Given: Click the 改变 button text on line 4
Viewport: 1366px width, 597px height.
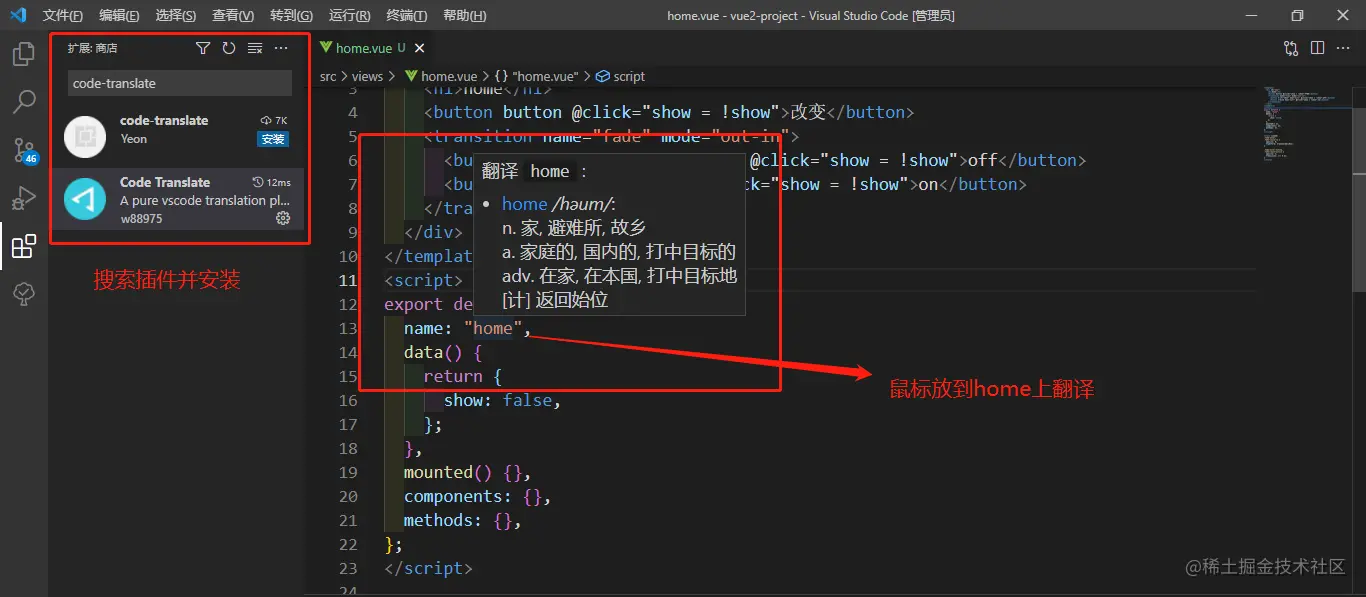Looking at the screenshot, I should [807, 112].
